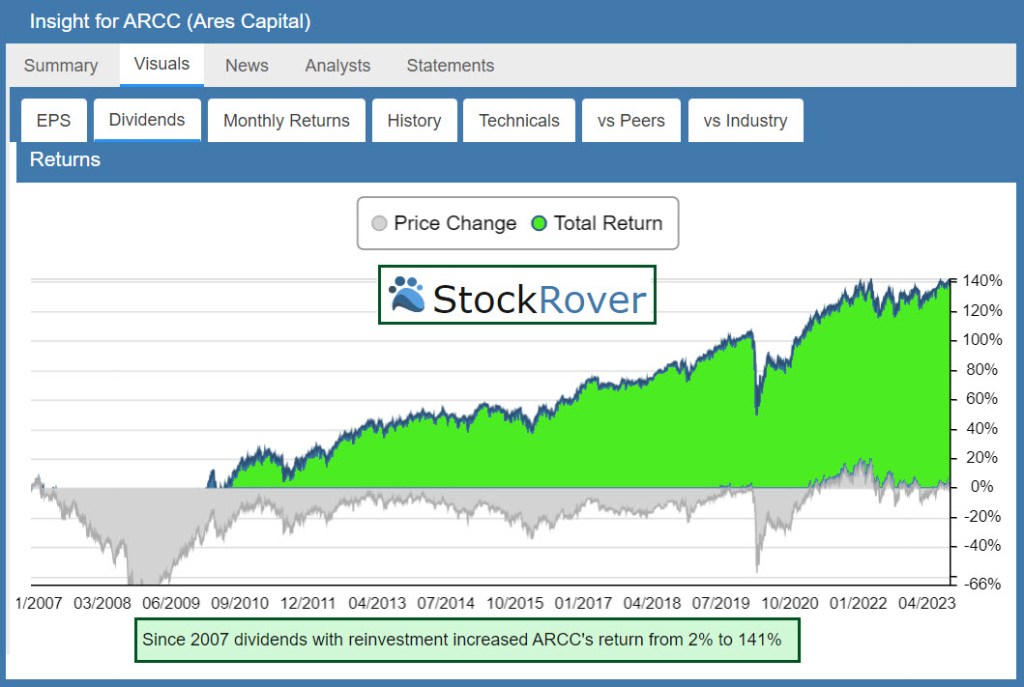Compare using the vs Peers tab
This screenshot has height=687, width=1024.
[x=631, y=121]
